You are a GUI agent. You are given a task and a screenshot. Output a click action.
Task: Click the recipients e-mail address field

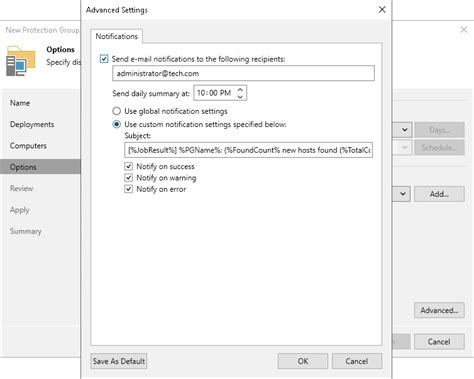click(243, 73)
